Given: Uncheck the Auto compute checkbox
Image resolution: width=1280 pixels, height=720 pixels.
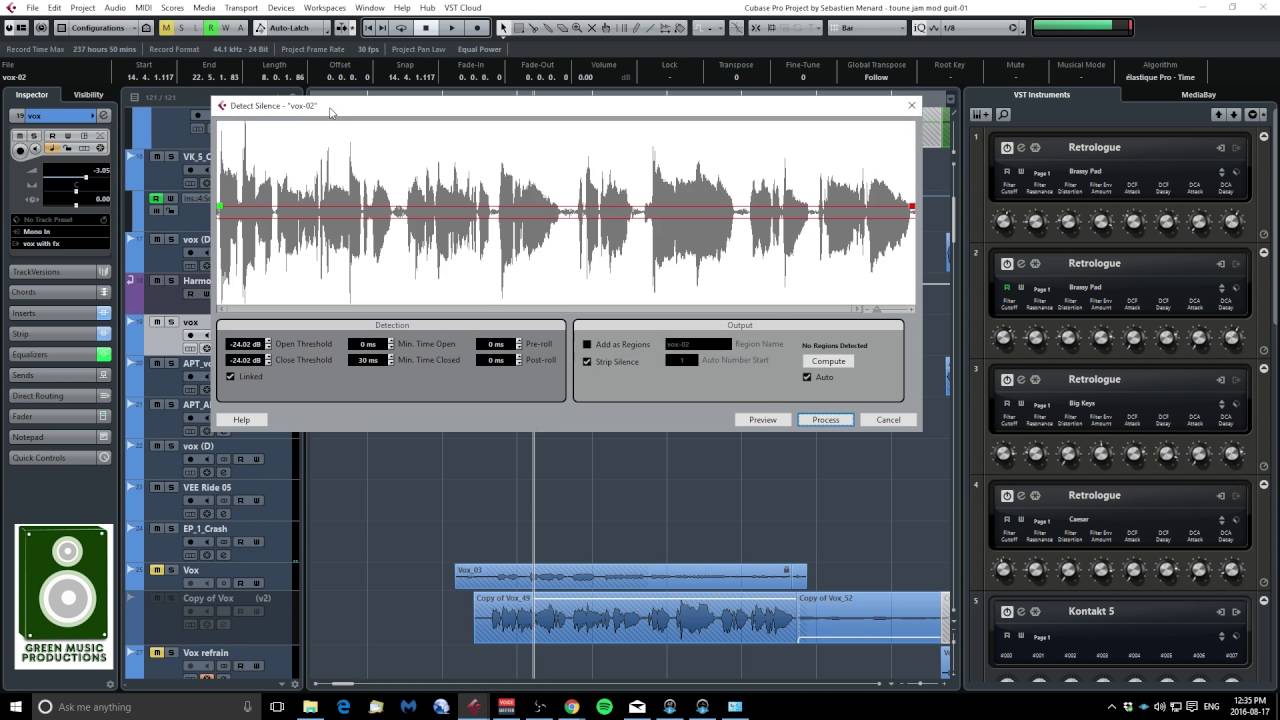Looking at the screenshot, I should pos(807,377).
